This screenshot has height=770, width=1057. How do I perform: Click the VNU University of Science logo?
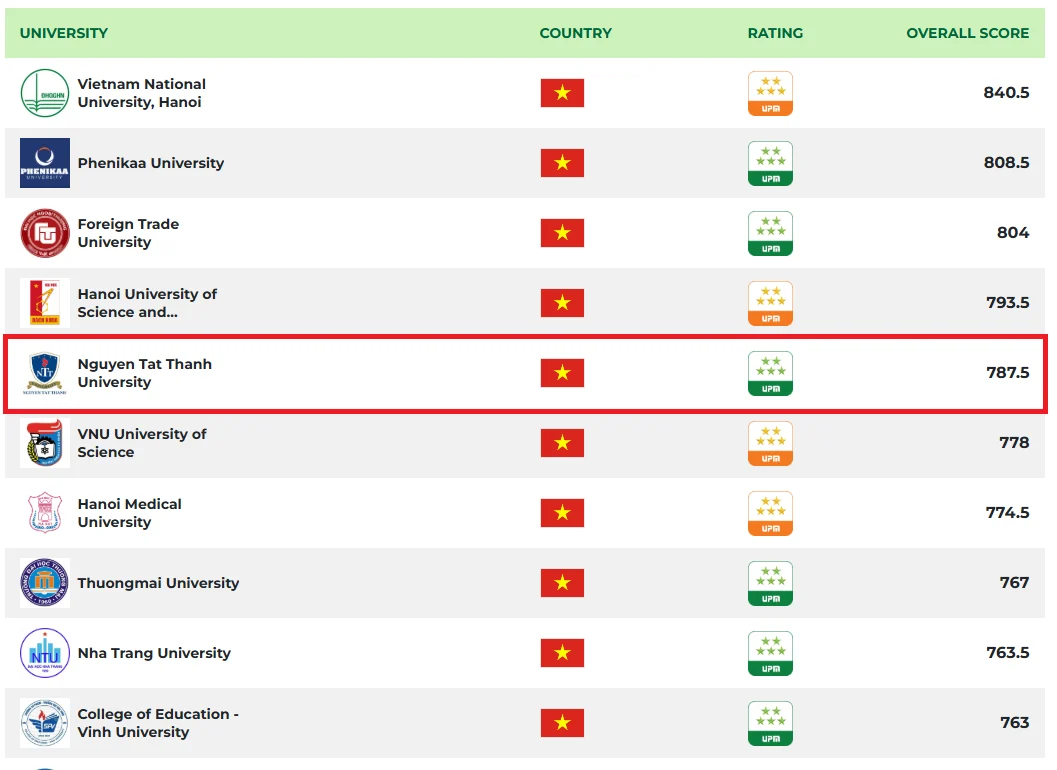pos(44,443)
